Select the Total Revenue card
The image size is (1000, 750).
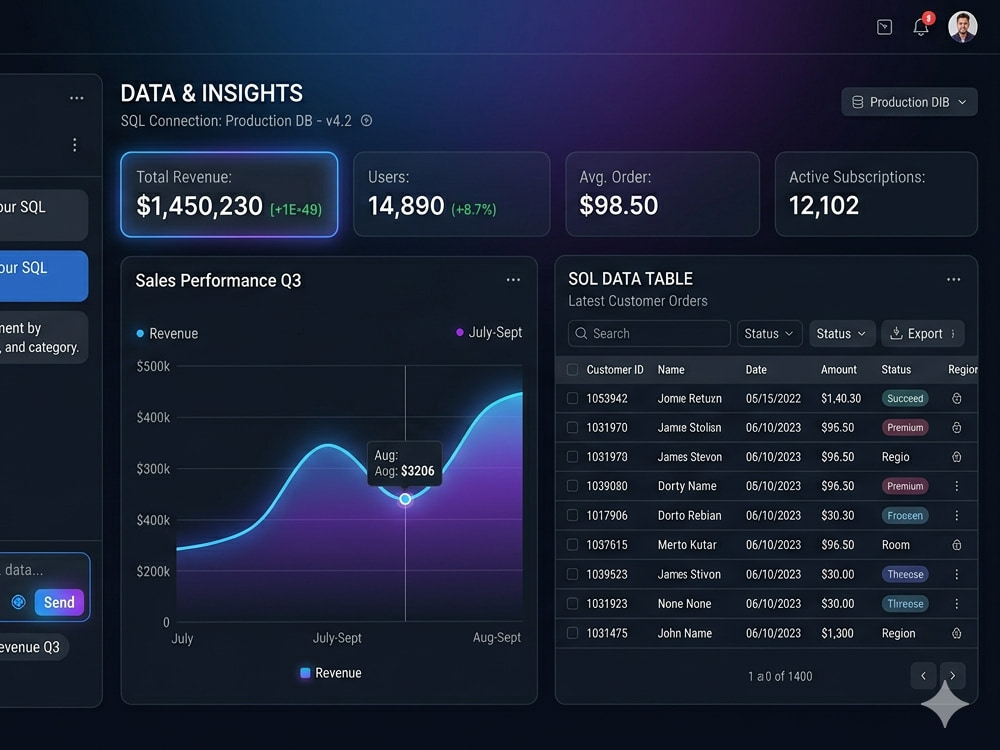(x=229, y=195)
